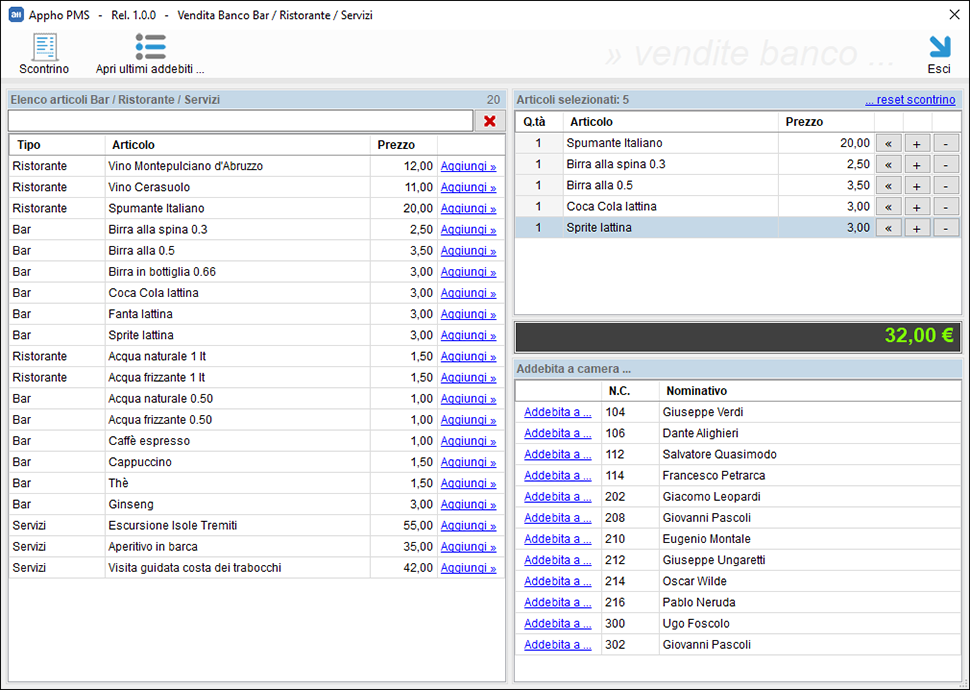Clear search with the red X icon
The image size is (970, 690).
point(490,121)
